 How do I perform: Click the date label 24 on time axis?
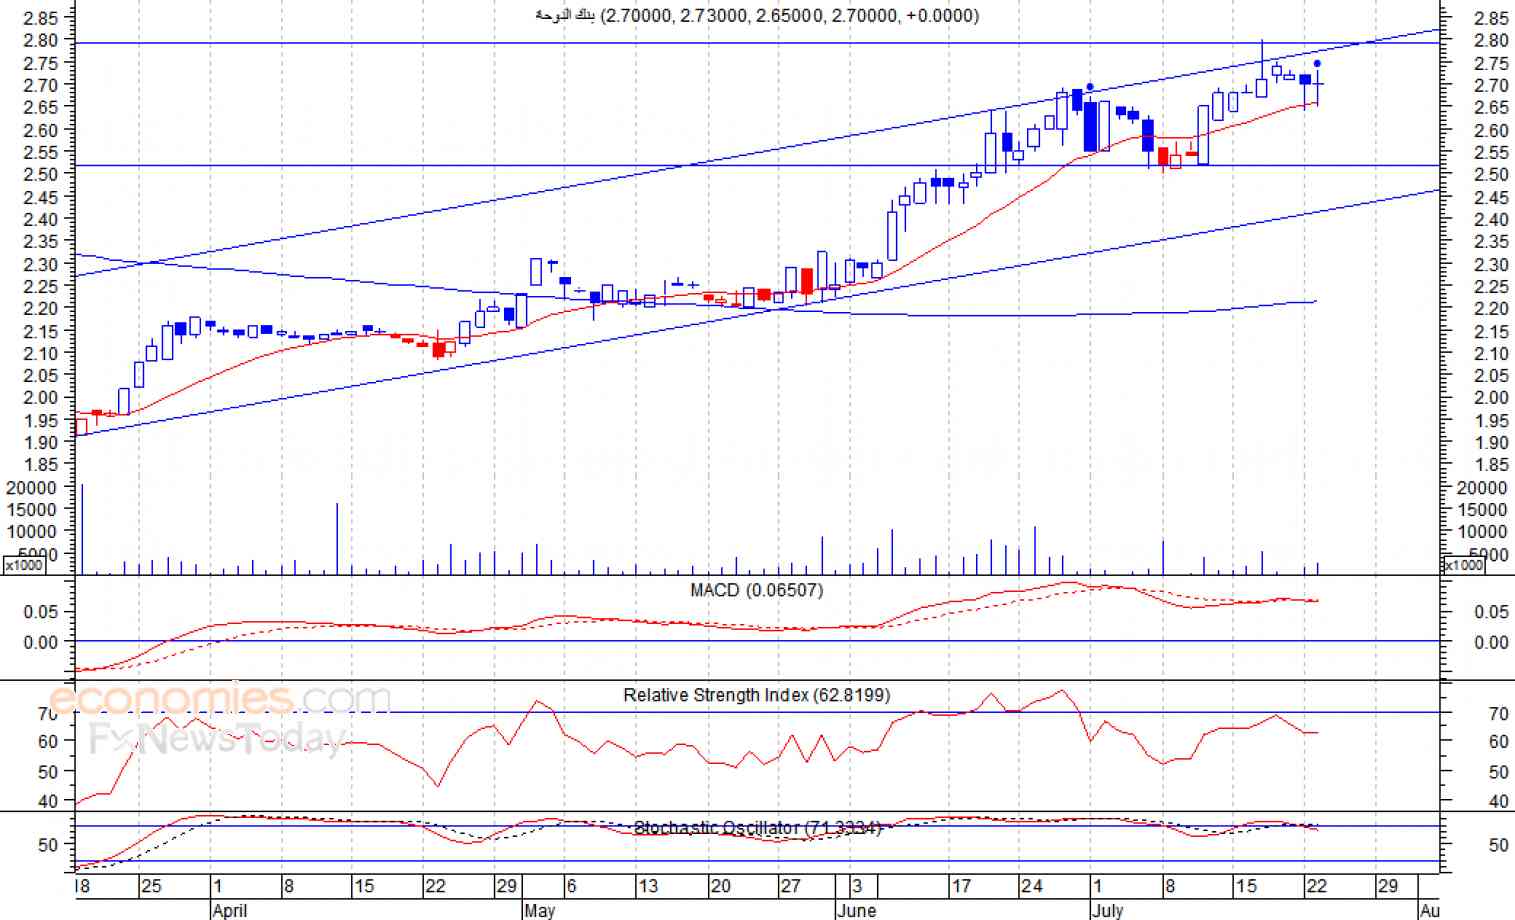pos(1032,886)
